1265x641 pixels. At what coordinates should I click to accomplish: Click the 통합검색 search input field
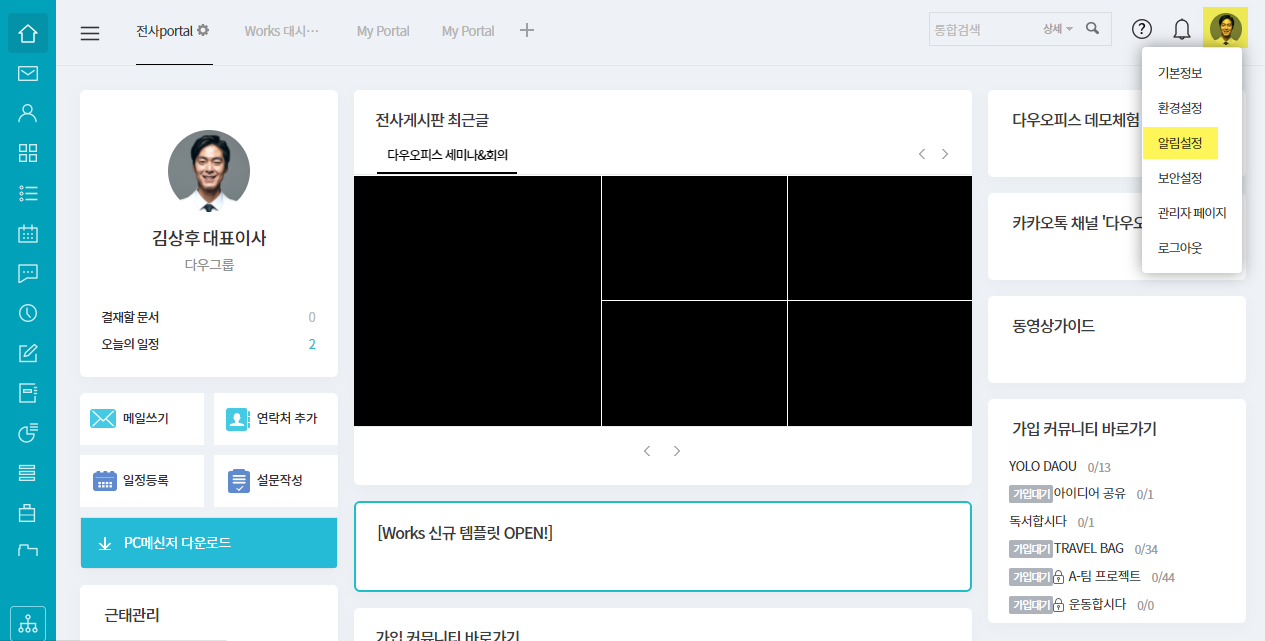click(x=982, y=30)
